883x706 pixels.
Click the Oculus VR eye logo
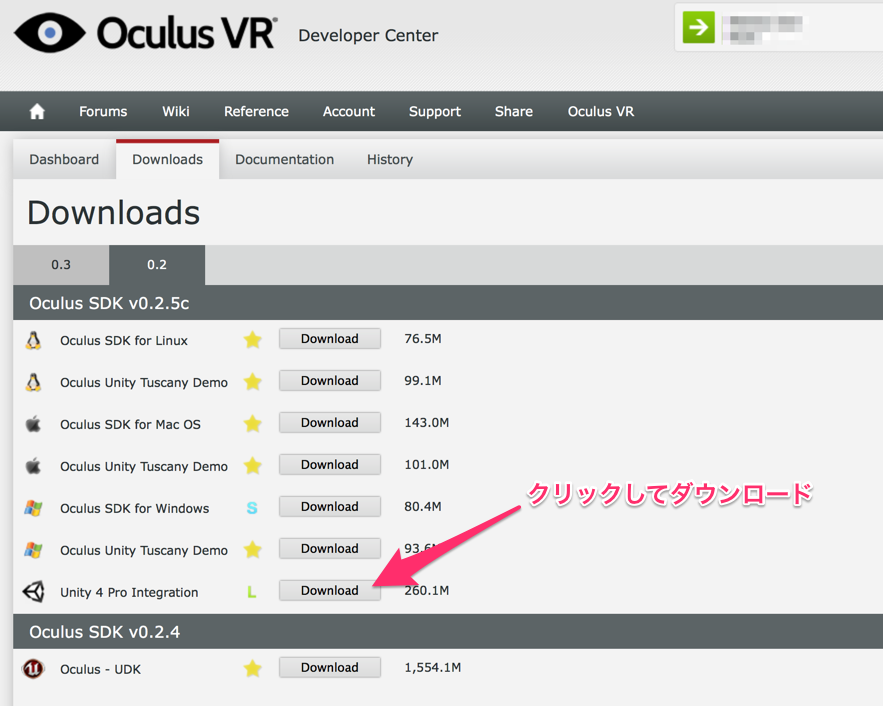click(x=50, y=33)
